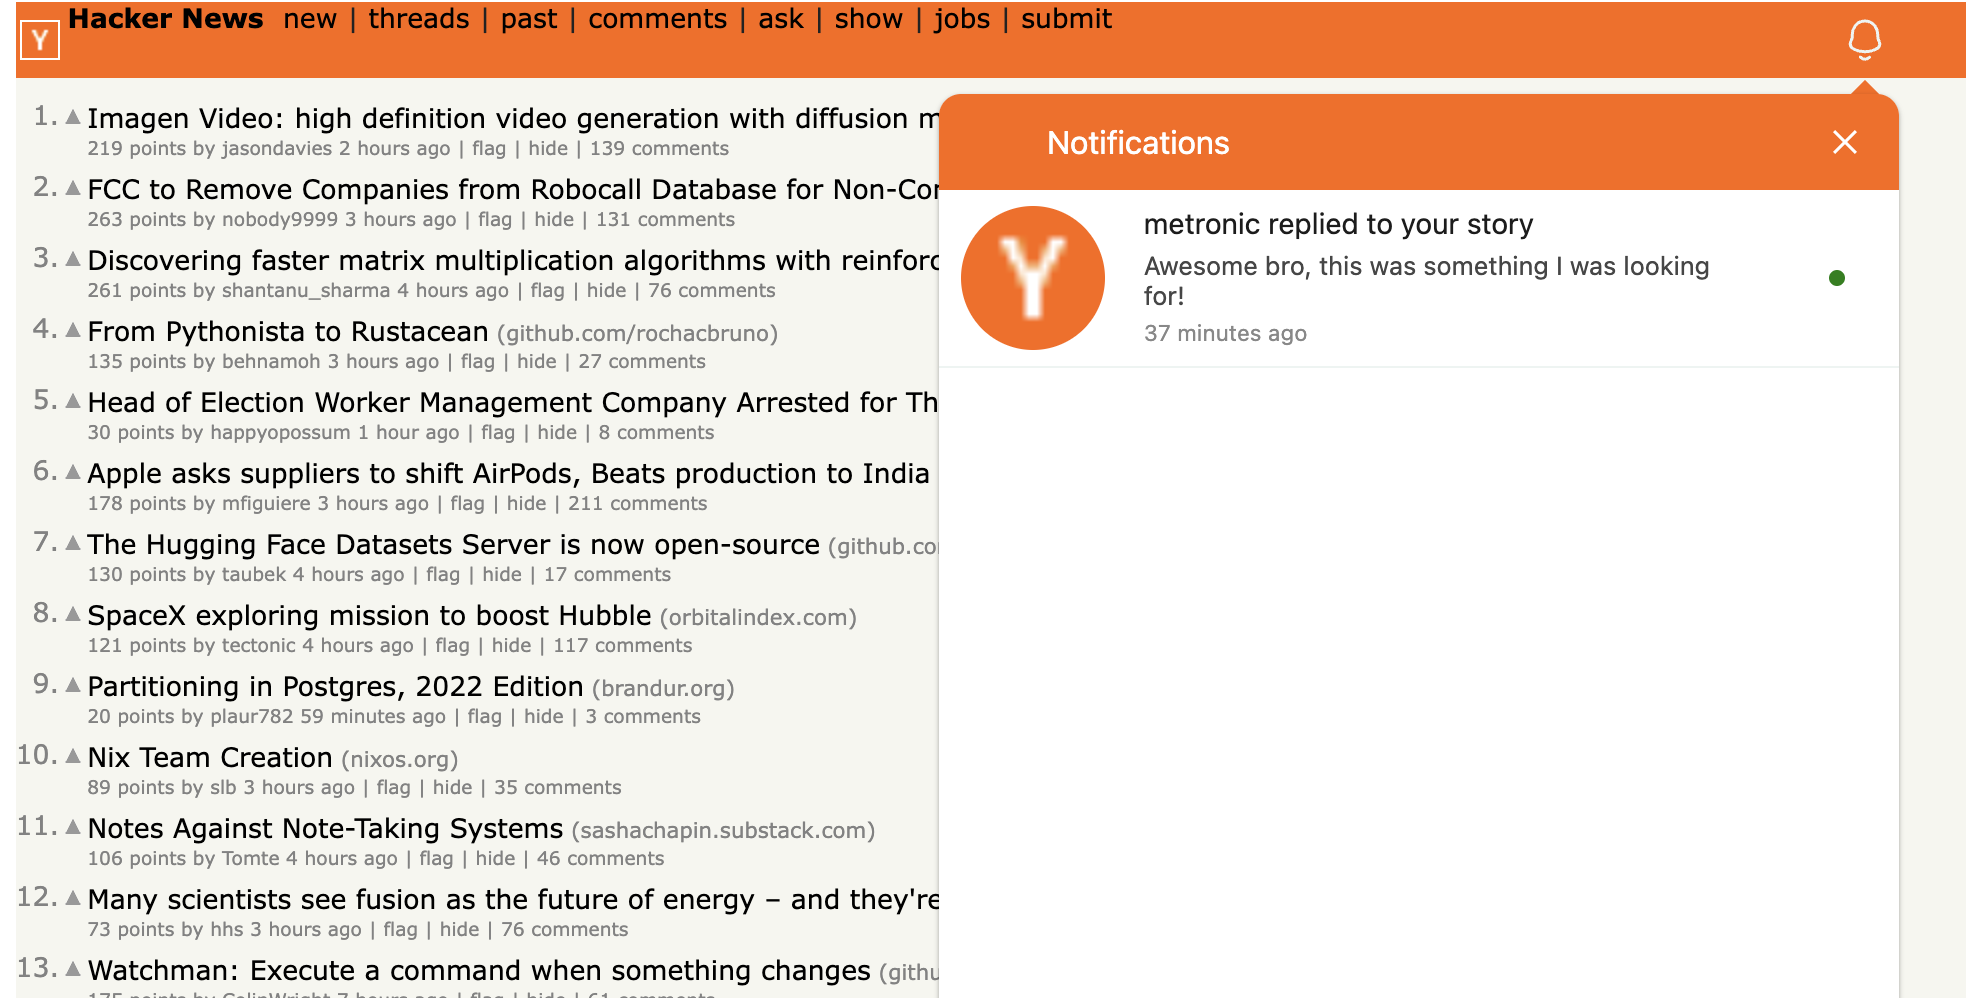The width and height of the screenshot is (1966, 998).
Task: Click '37 minutes ago' notification time
Action: coord(1225,333)
